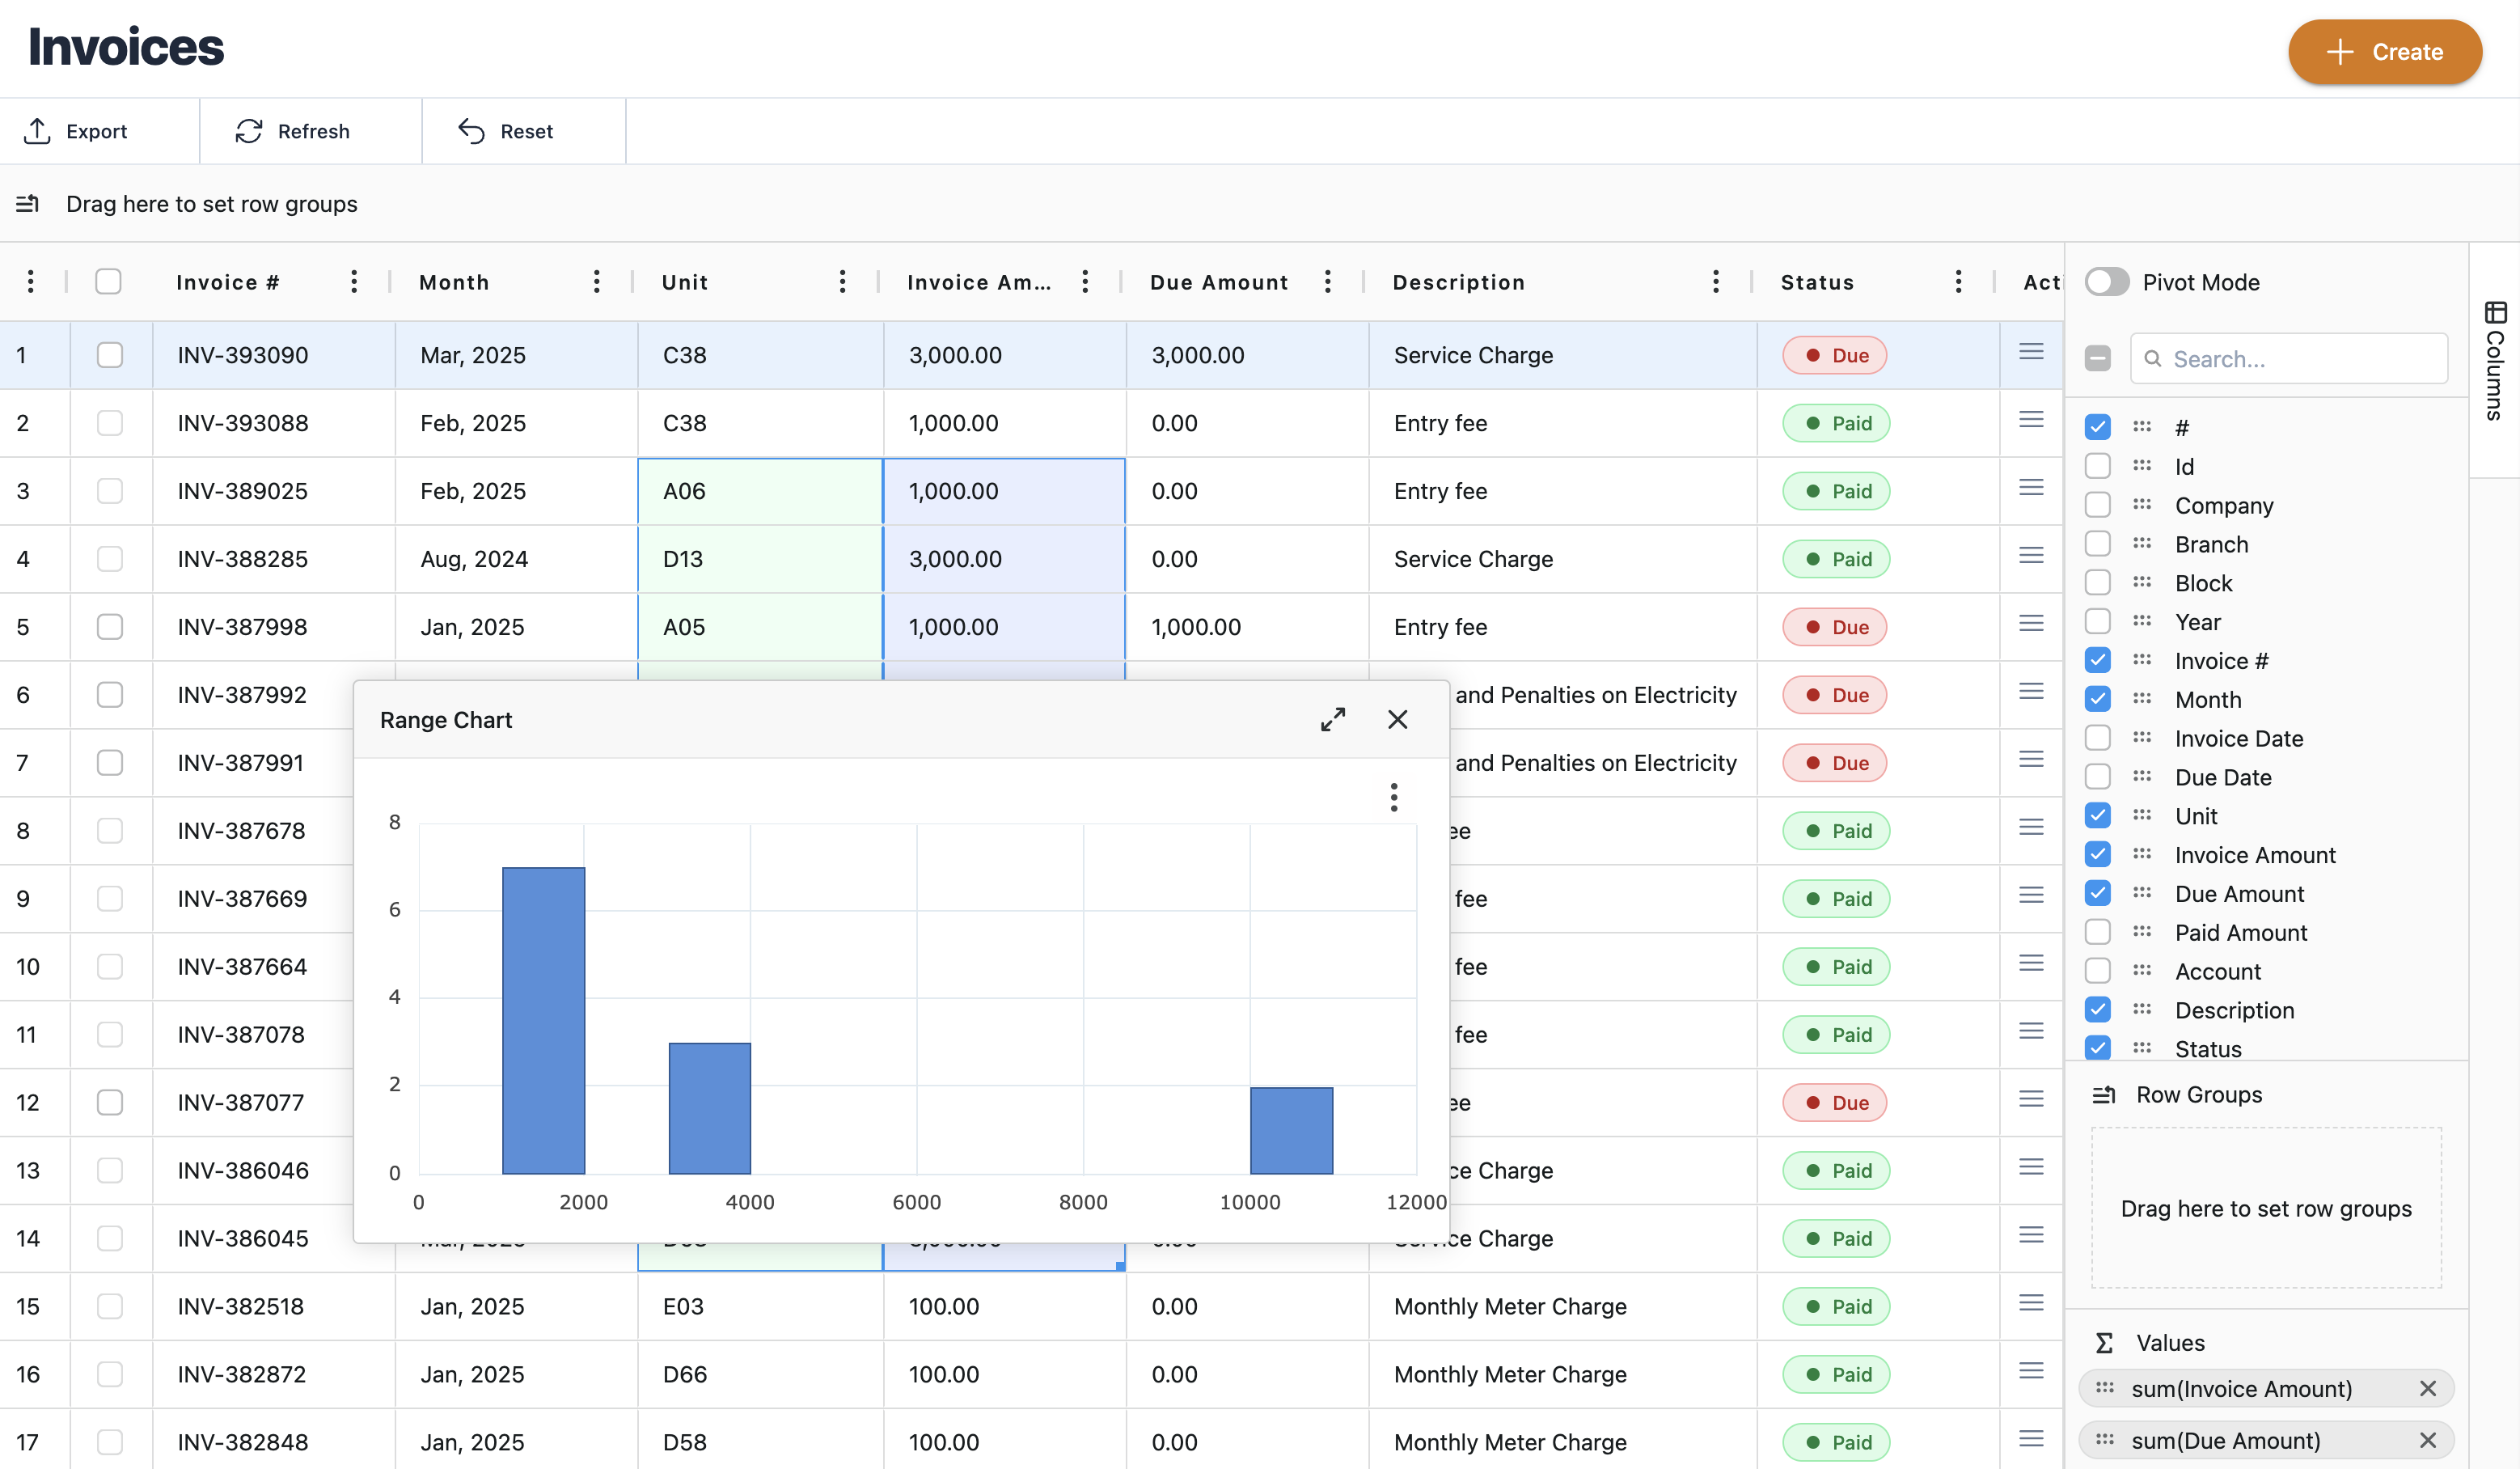Screen dimensions: 2520x1469
Task: Open the Status column header menu
Action: point(1957,282)
